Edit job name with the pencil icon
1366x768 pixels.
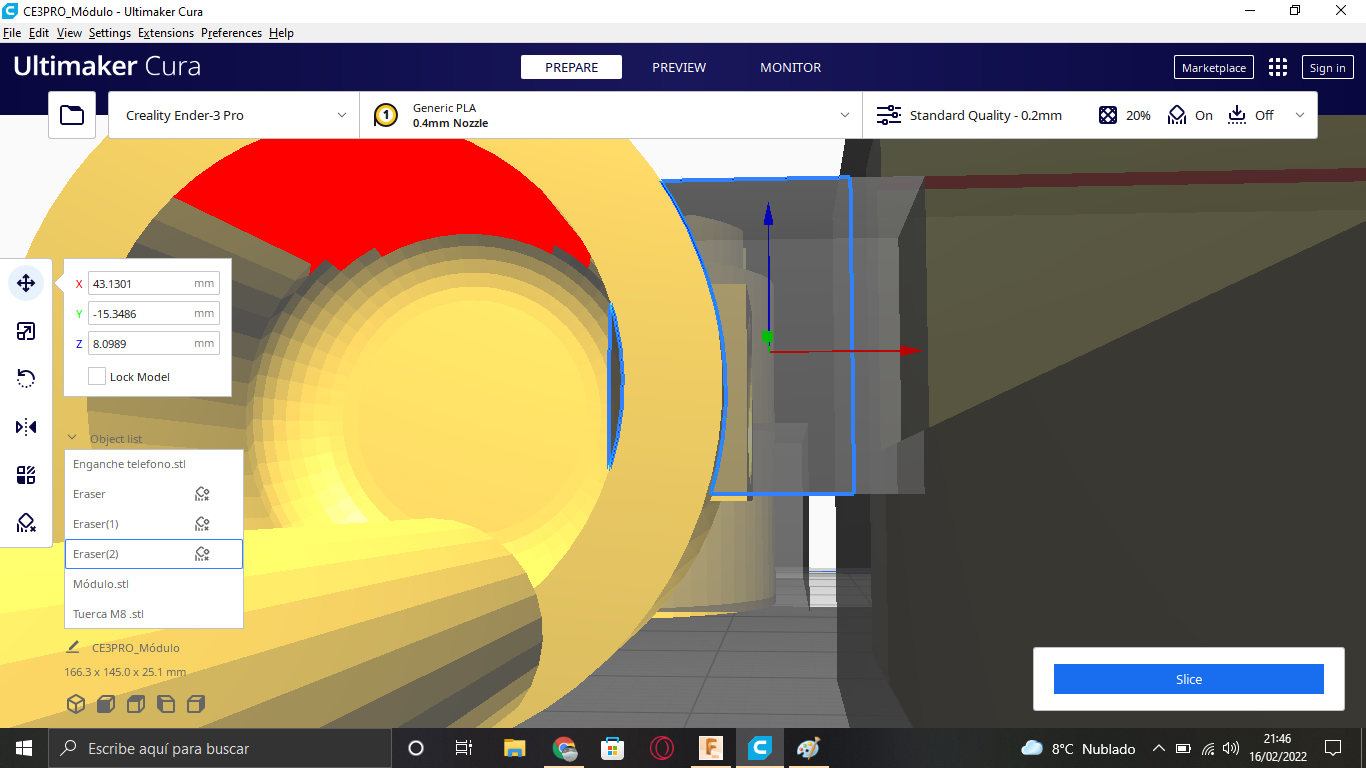73,647
